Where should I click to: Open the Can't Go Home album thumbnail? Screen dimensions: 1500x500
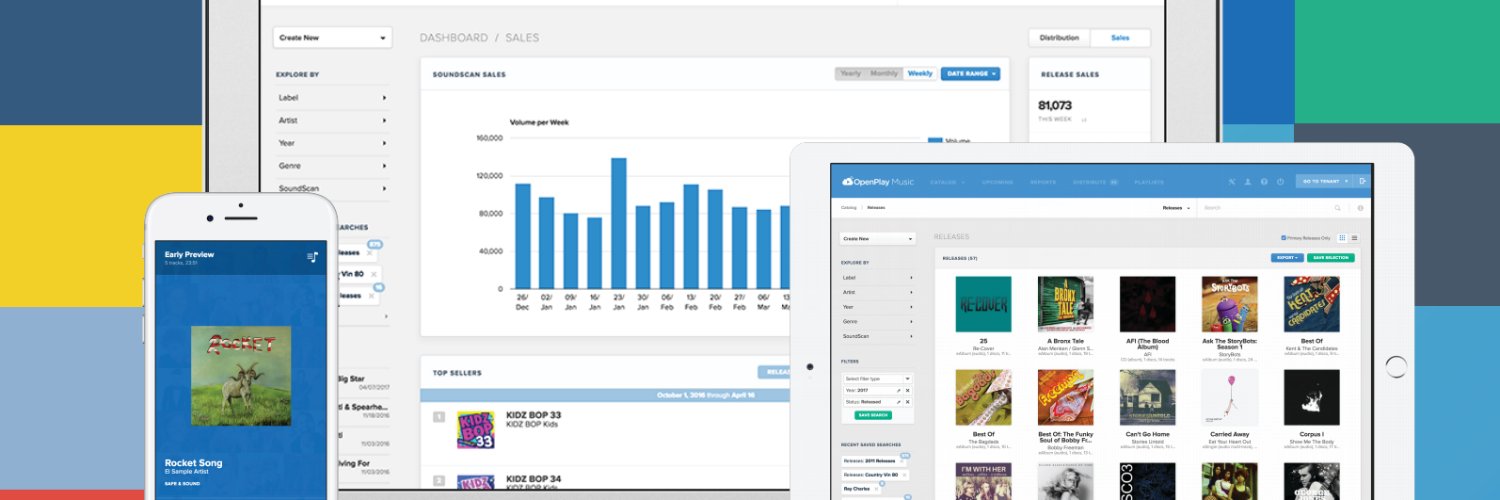tap(1147, 398)
